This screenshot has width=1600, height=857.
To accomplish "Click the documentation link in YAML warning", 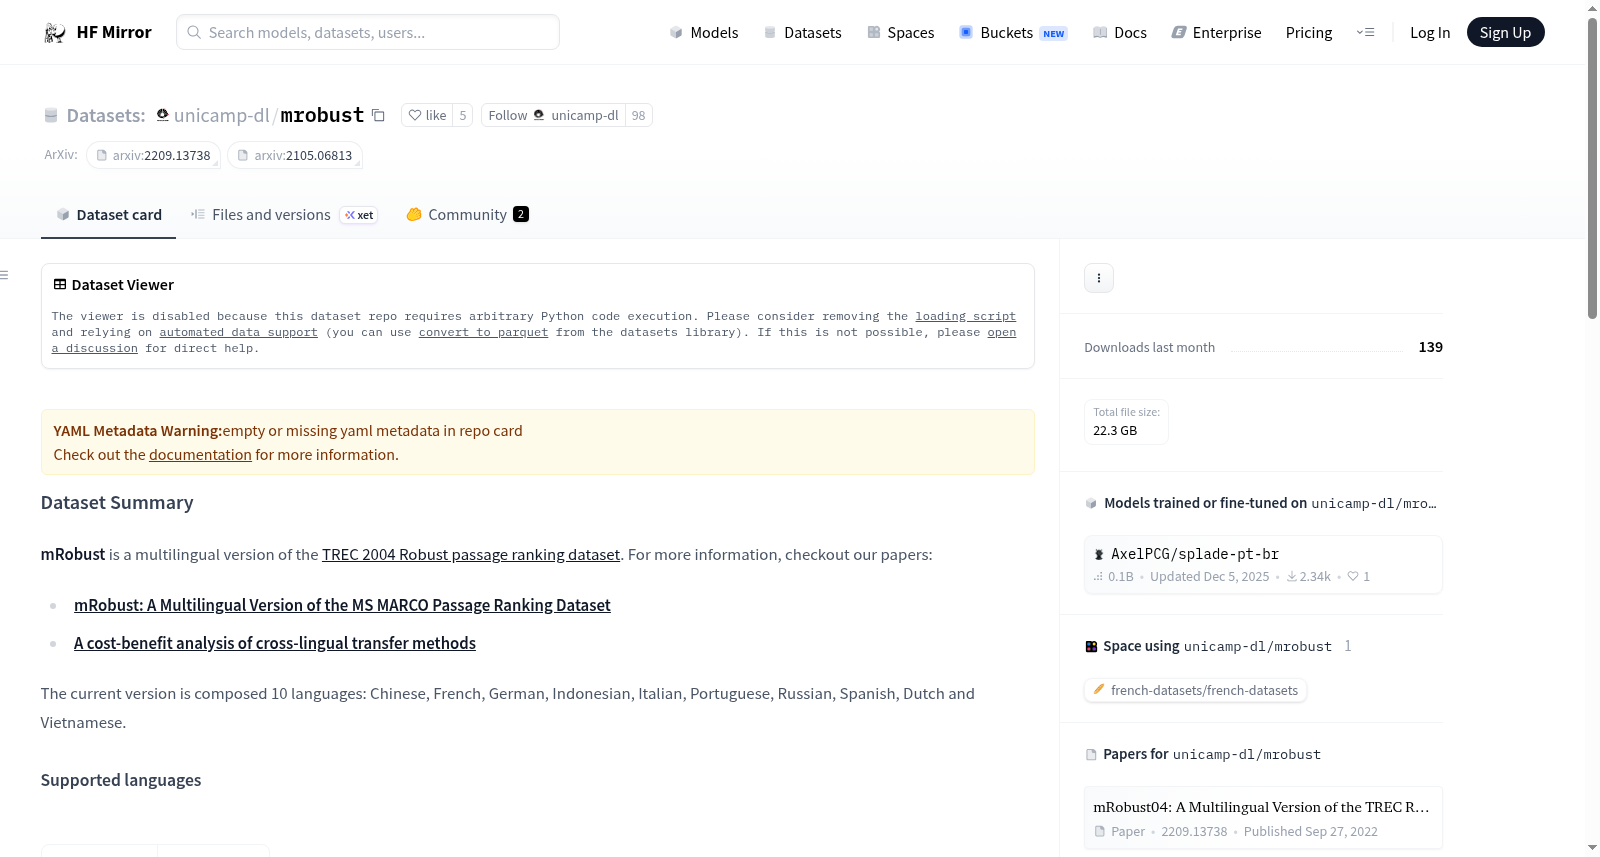I will pyautogui.click(x=200, y=455).
